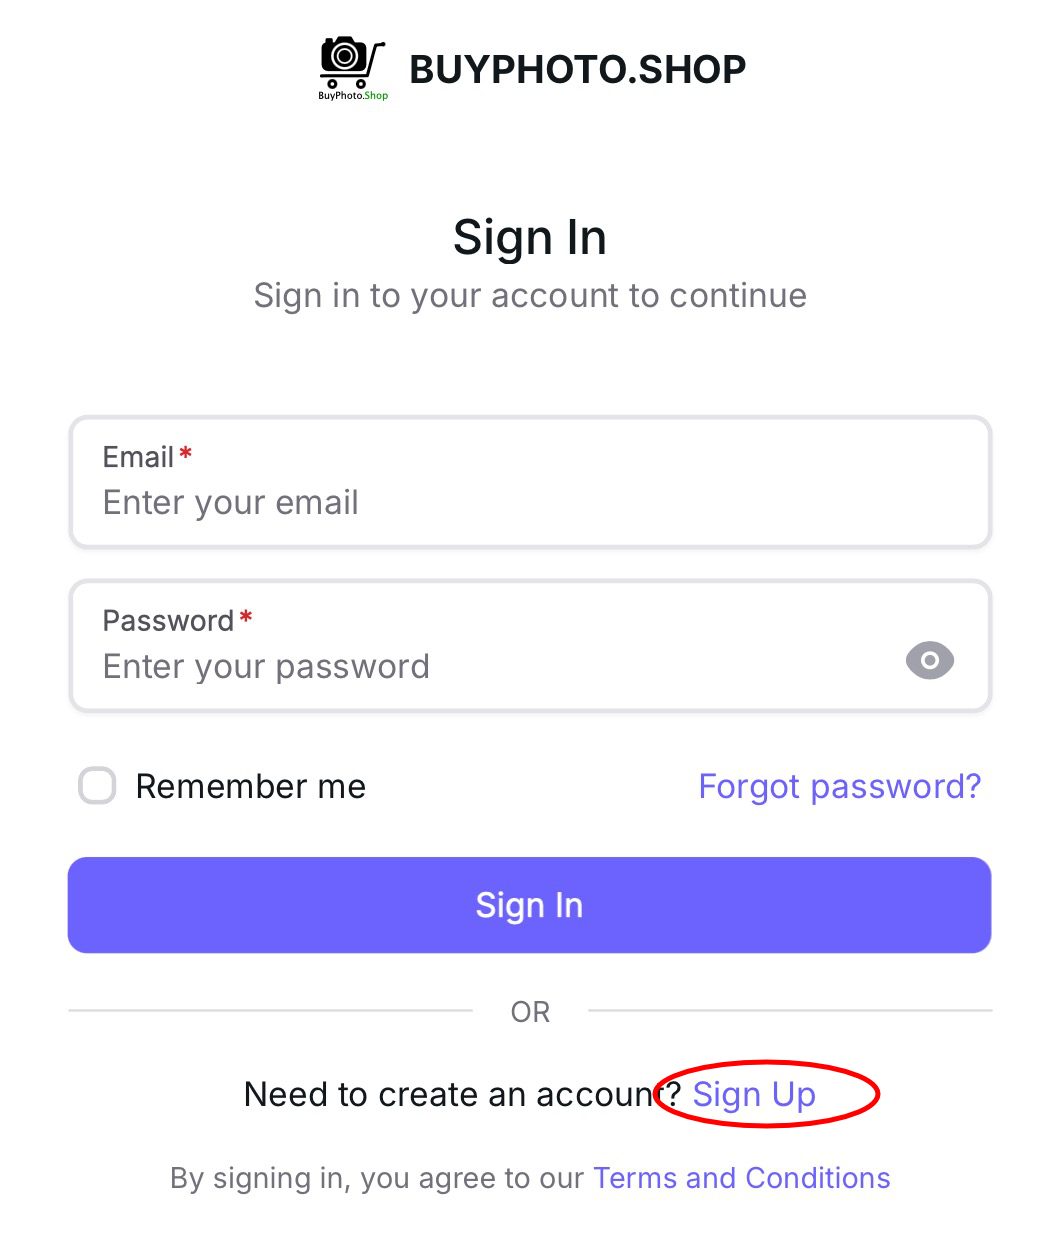This screenshot has height=1260, width=1056.
Task: Go to the Sign Up page link
Action: pyautogui.click(x=754, y=1095)
